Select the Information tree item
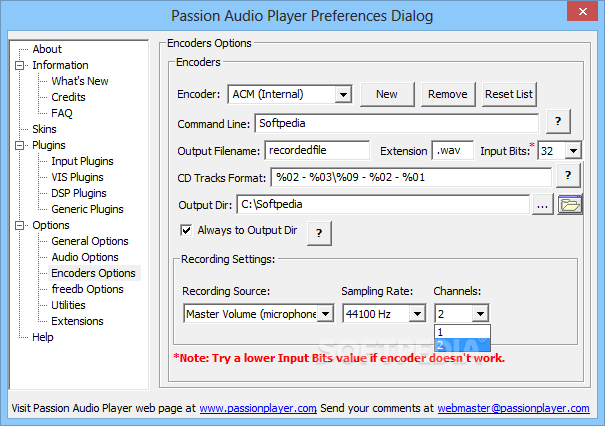The image size is (605, 426). click(x=60, y=65)
